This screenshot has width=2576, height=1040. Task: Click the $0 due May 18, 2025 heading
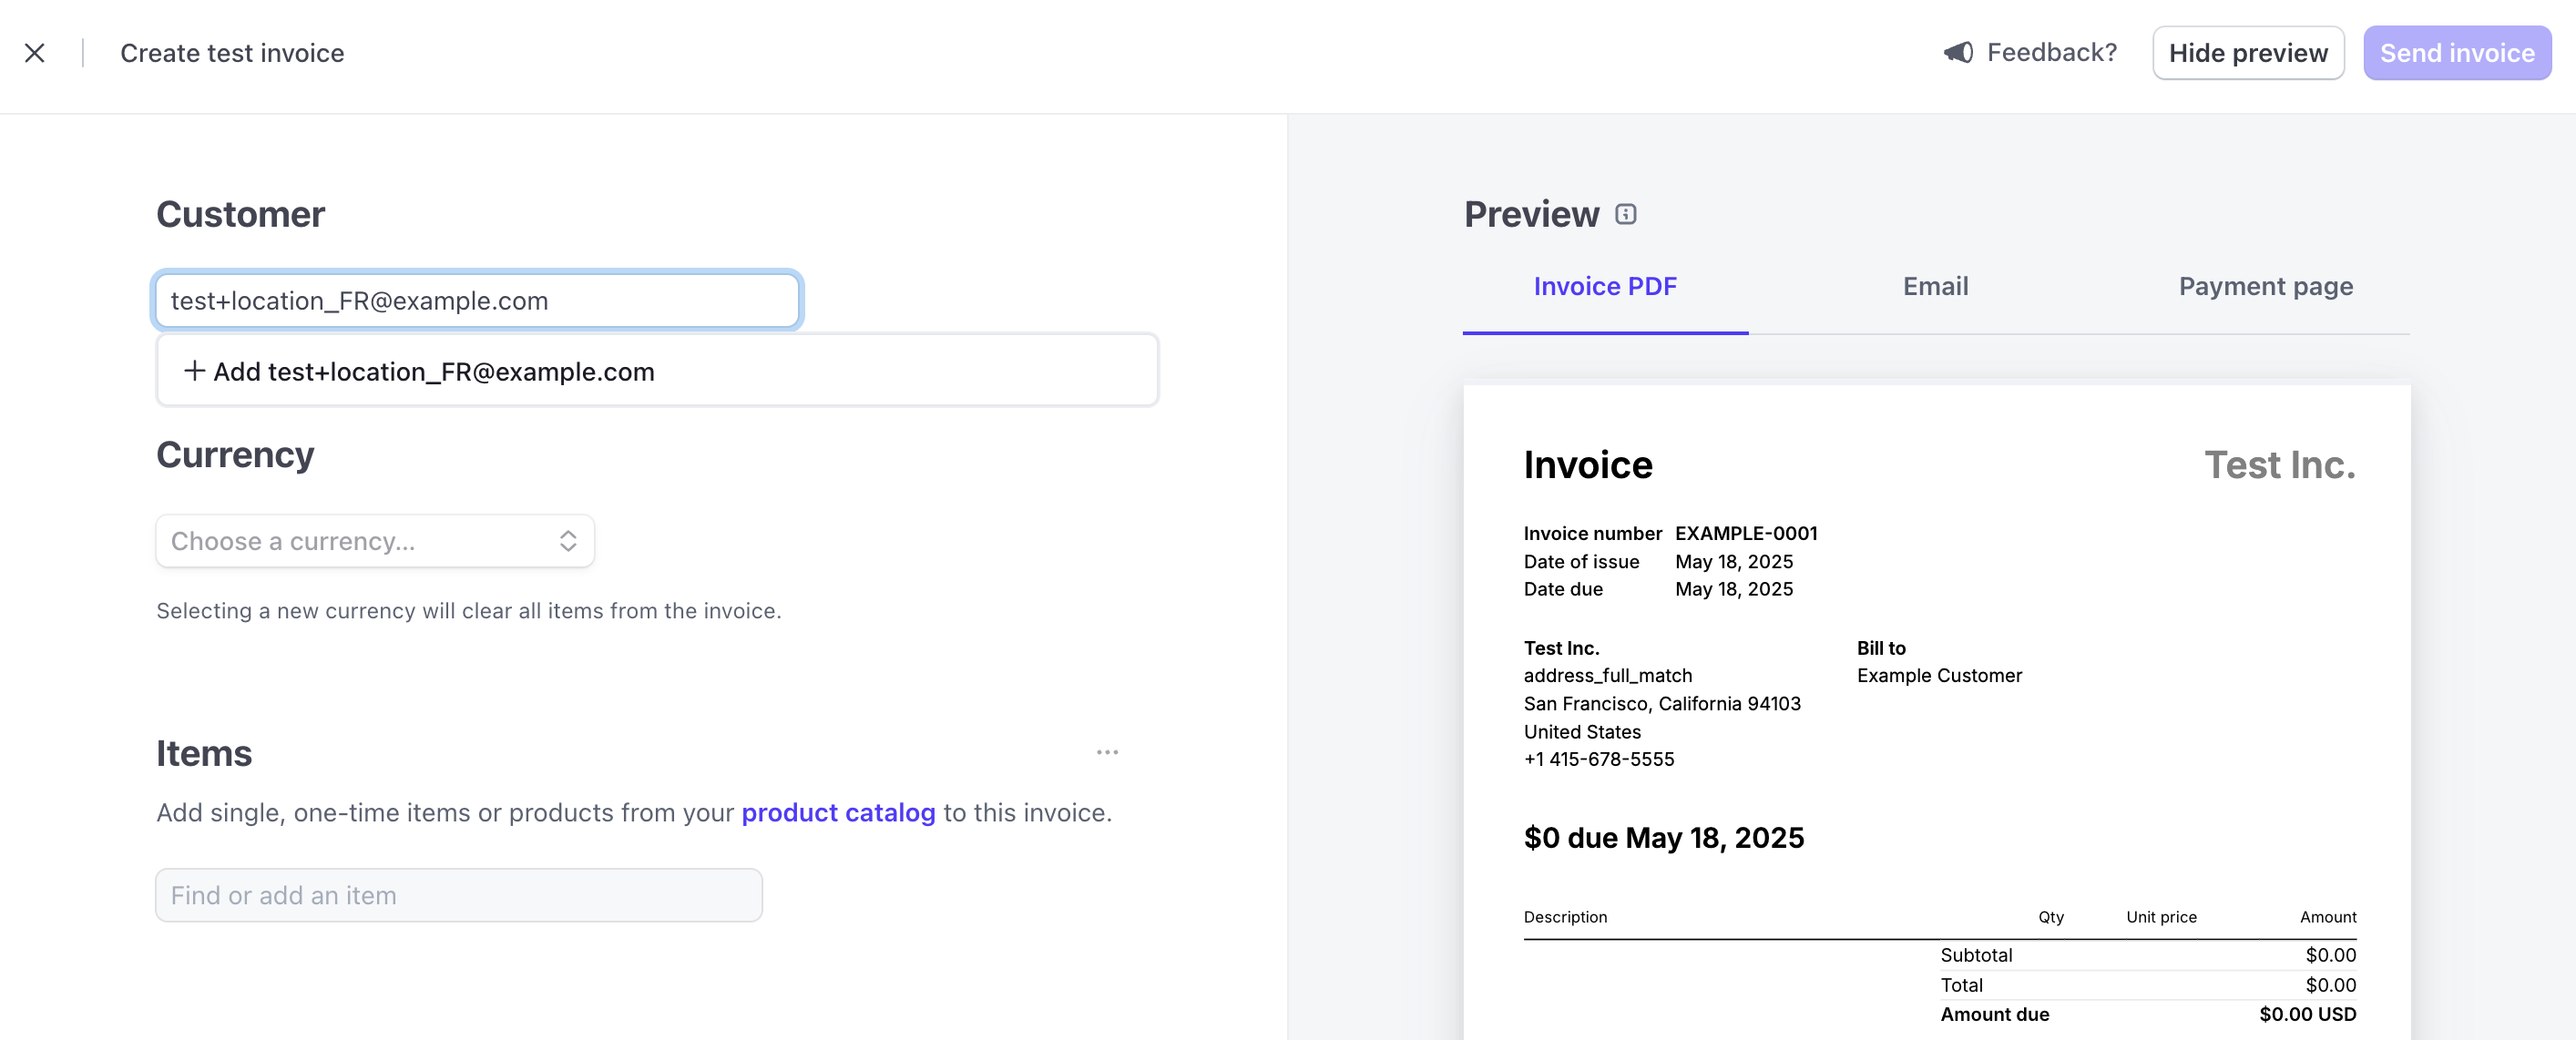pos(1664,838)
